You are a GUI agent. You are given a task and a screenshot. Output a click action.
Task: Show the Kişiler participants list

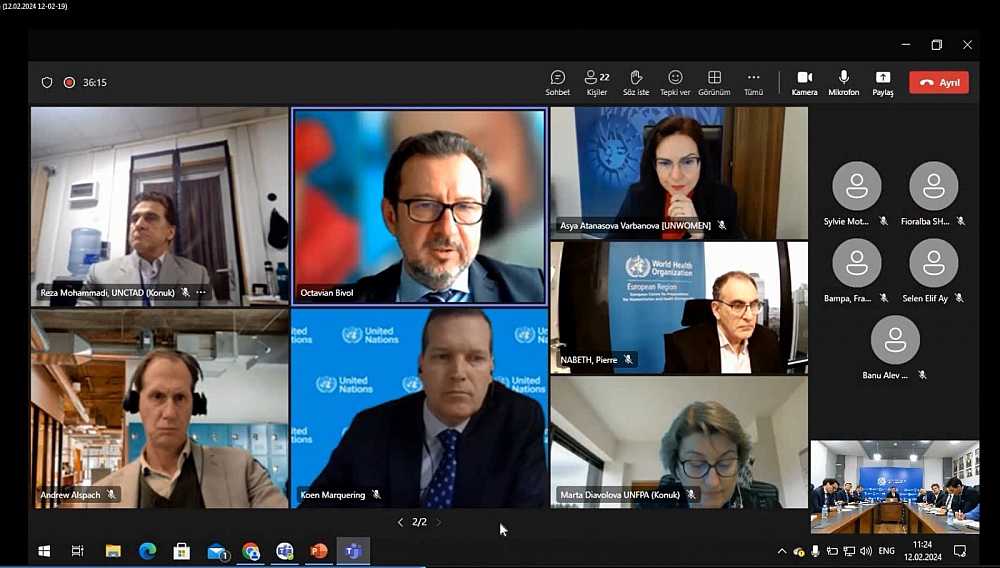597,82
